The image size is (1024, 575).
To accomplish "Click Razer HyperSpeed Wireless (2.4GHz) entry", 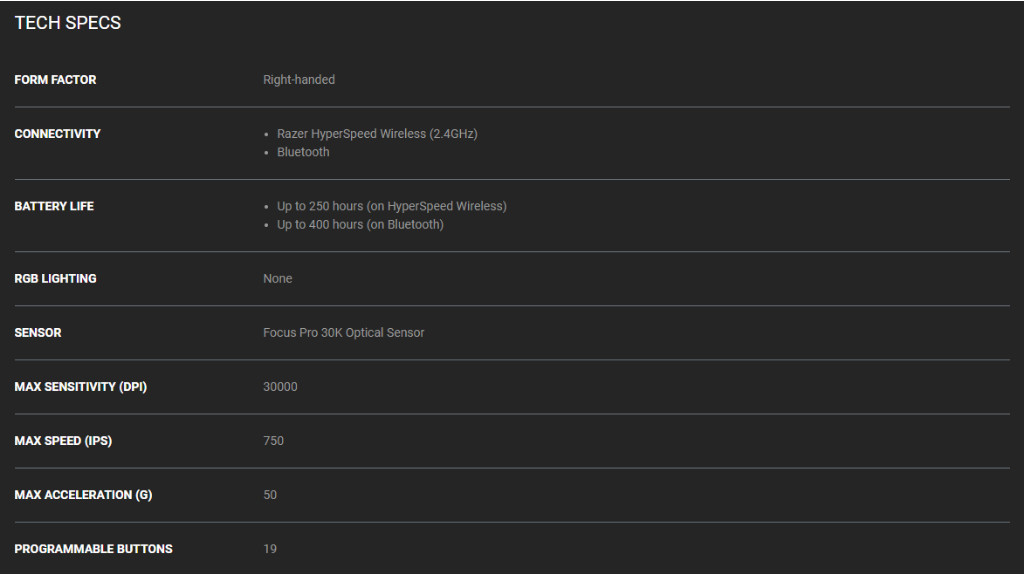I will pos(377,134).
